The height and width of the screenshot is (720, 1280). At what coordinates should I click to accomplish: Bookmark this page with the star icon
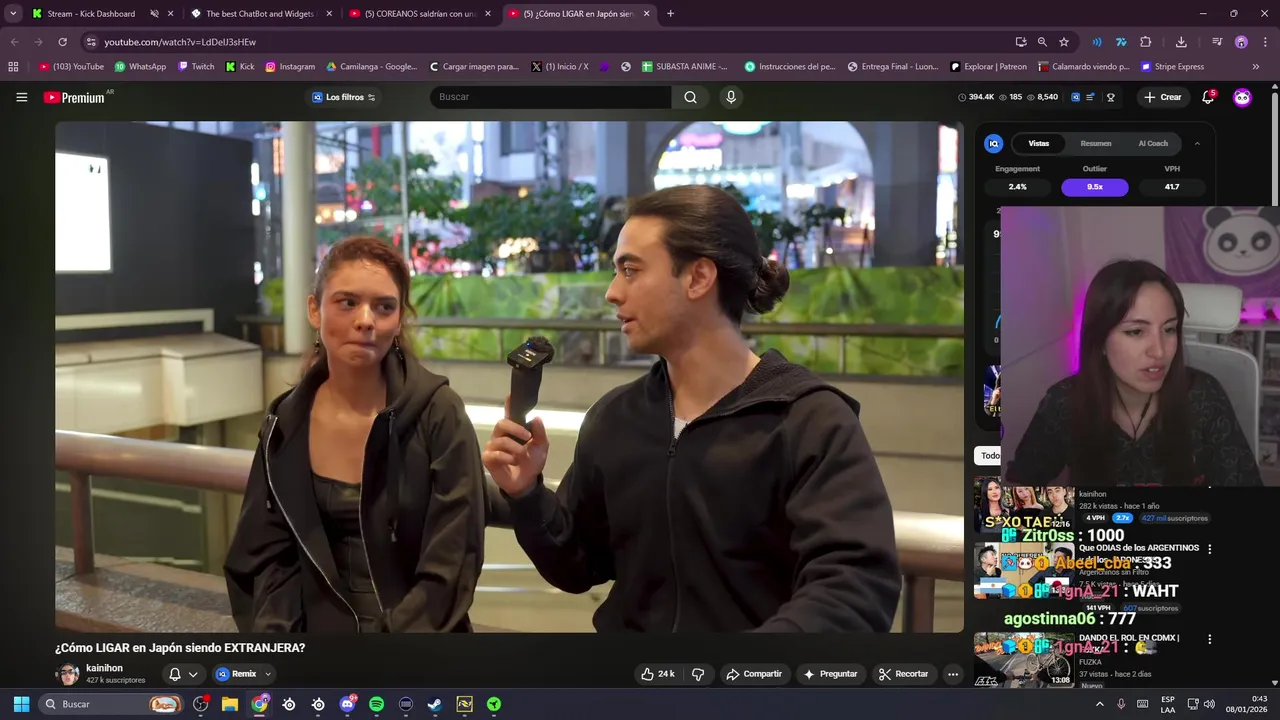coord(1064,42)
